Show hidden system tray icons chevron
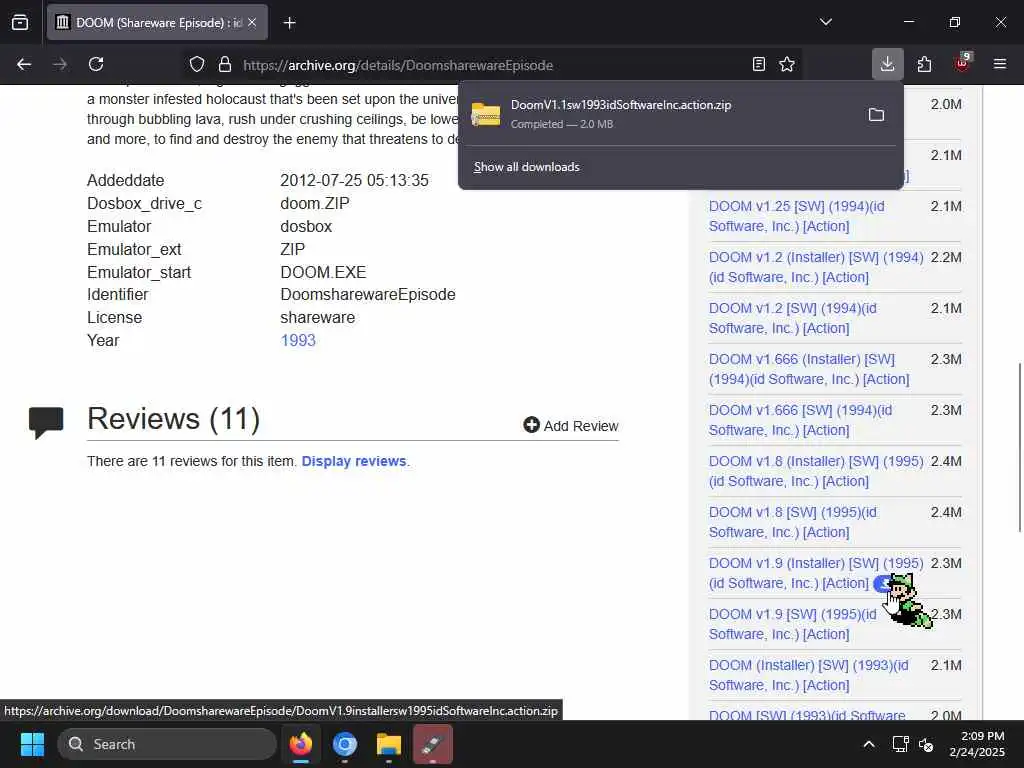The width and height of the screenshot is (1024, 768). pos(869,744)
